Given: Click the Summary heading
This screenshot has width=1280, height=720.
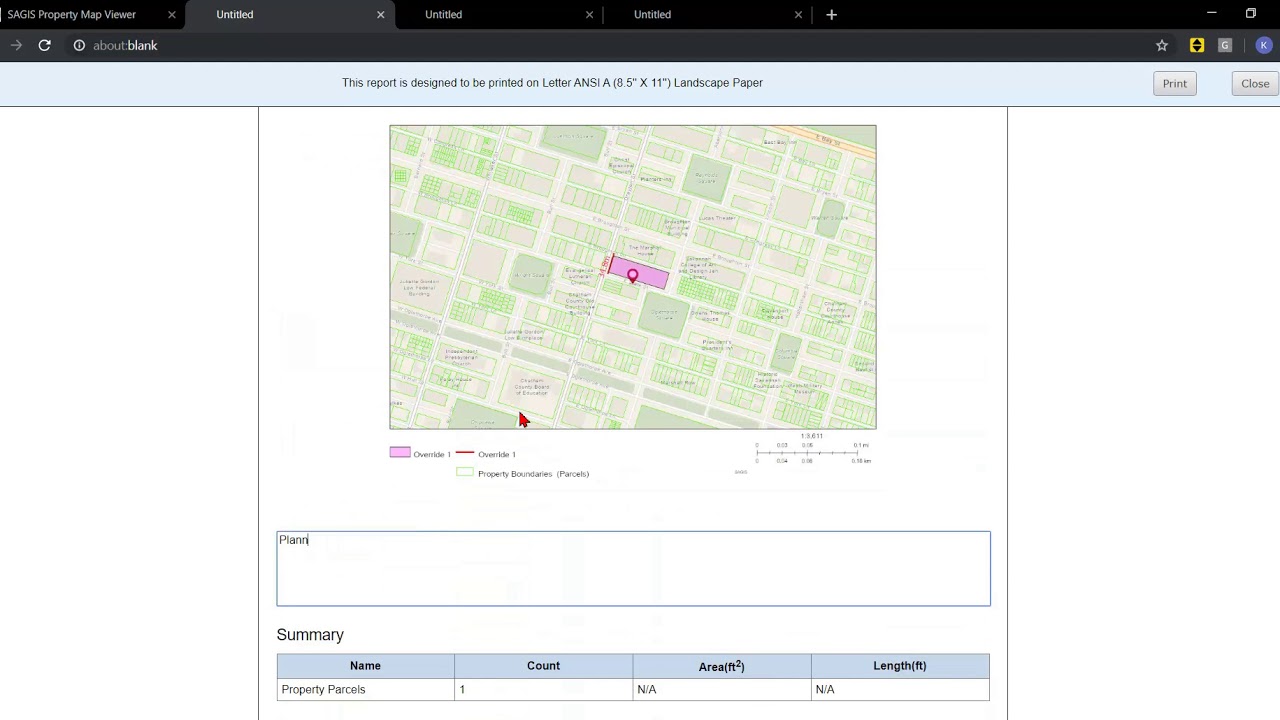Looking at the screenshot, I should point(310,635).
